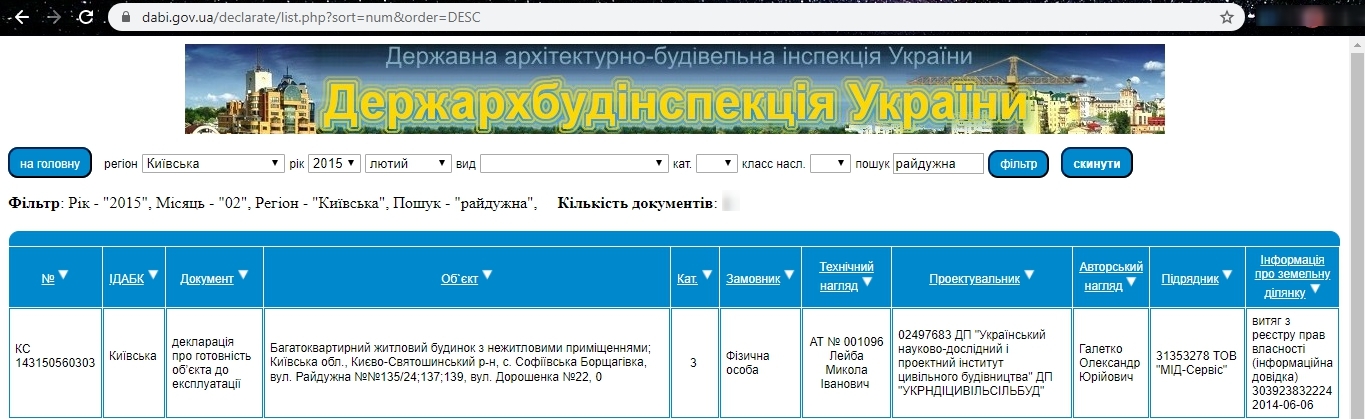Go back with browser back arrow
The width and height of the screenshot is (1365, 419).
pos(21,17)
